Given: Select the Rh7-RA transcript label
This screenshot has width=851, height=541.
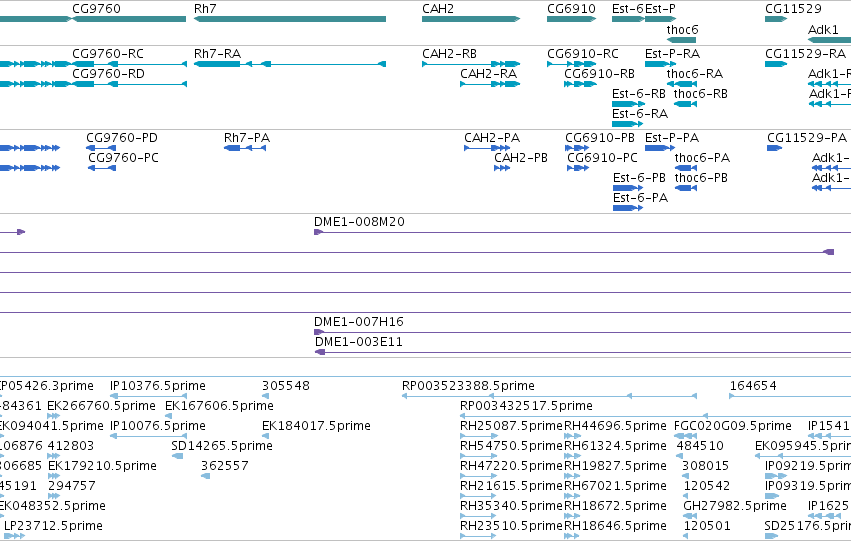Looking at the screenshot, I should (x=217, y=54).
